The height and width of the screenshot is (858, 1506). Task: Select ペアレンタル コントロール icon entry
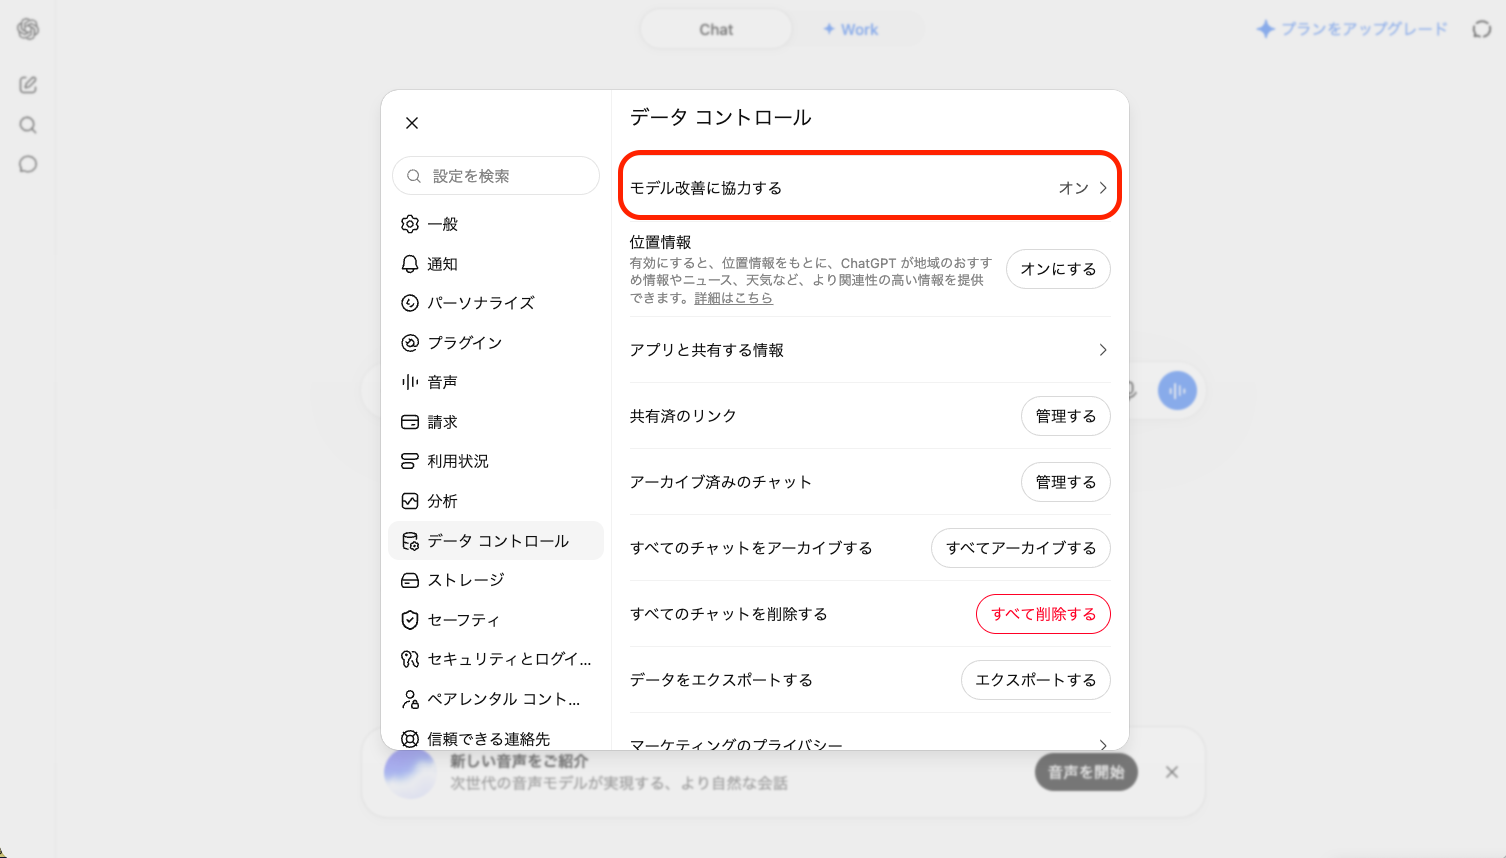410,699
